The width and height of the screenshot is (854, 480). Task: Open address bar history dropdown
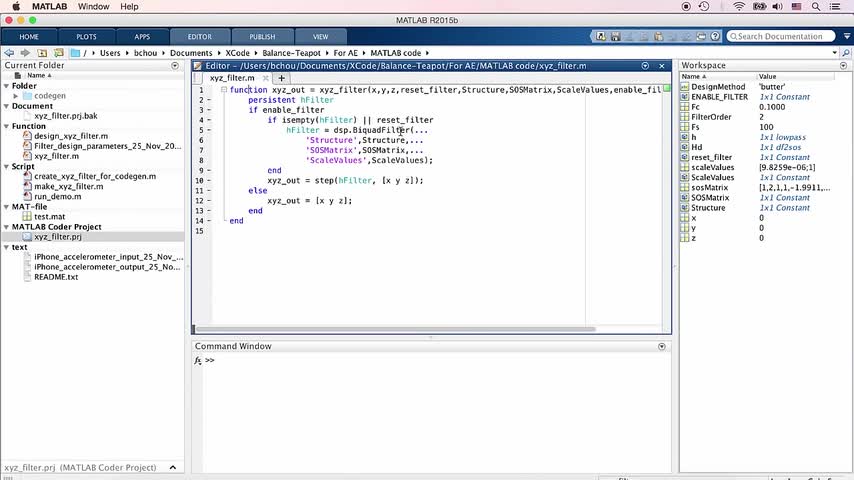[x=835, y=53]
